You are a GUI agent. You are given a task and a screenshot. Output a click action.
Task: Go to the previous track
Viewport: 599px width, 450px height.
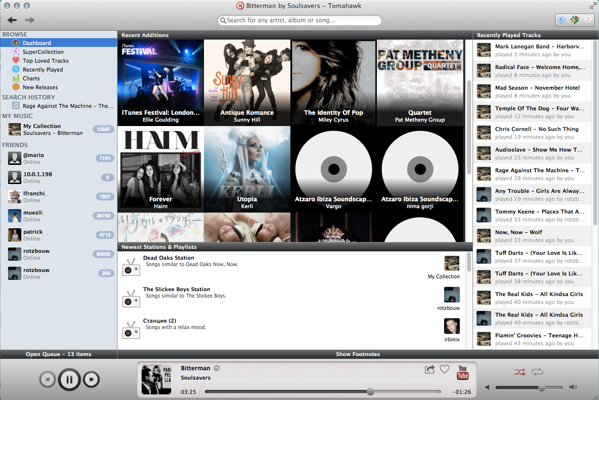pyautogui.click(x=47, y=379)
